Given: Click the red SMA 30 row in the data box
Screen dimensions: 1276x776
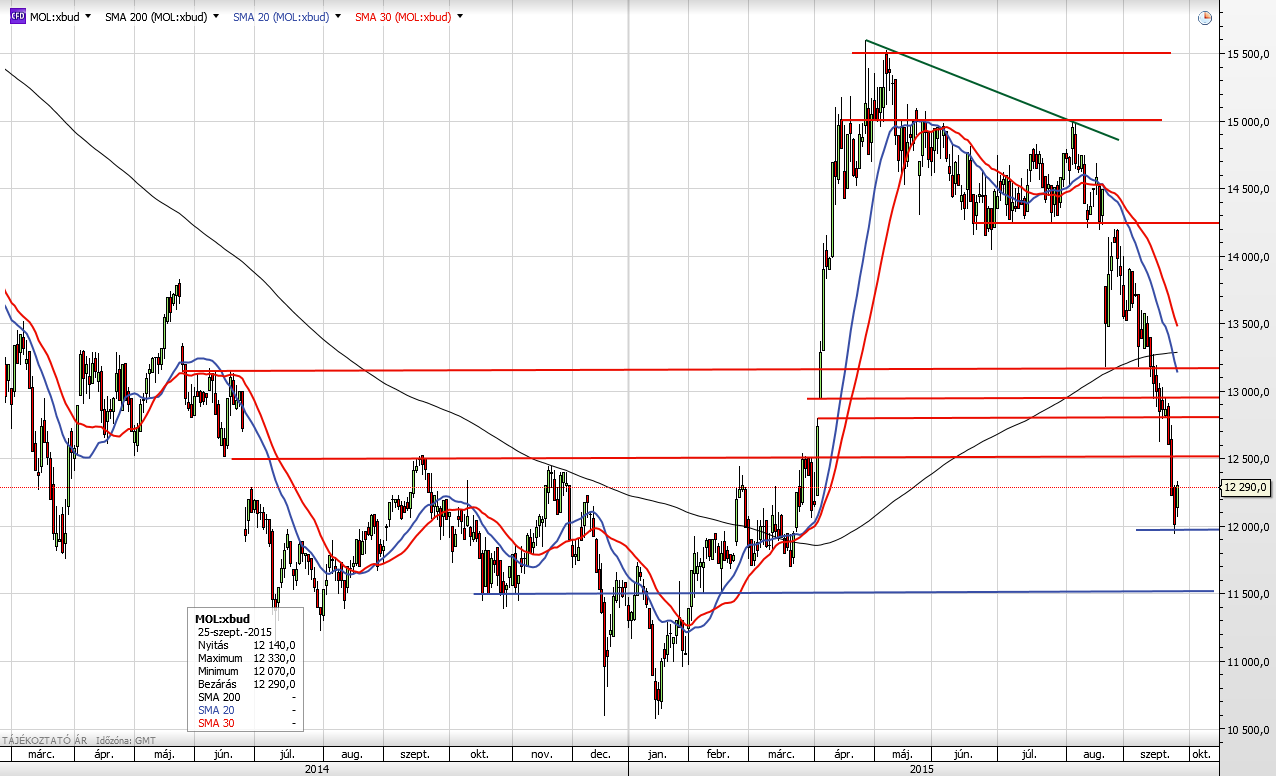Looking at the screenshot, I should coord(246,723).
